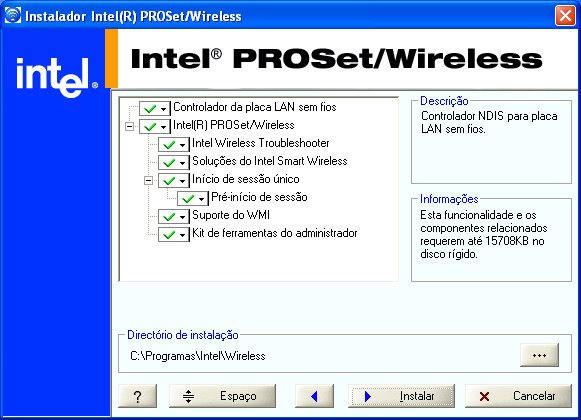
Task: Cancel setup with the Cancelar button
Action: pos(518,396)
